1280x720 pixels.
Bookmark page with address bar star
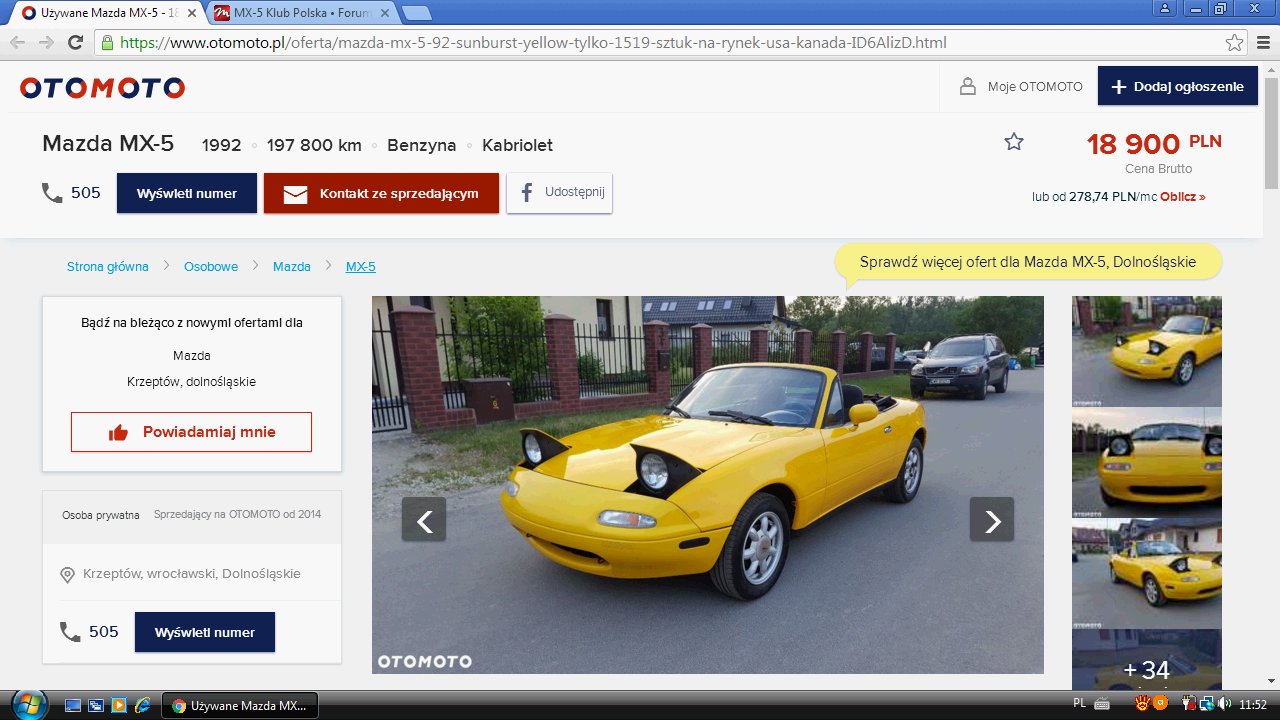click(1235, 43)
